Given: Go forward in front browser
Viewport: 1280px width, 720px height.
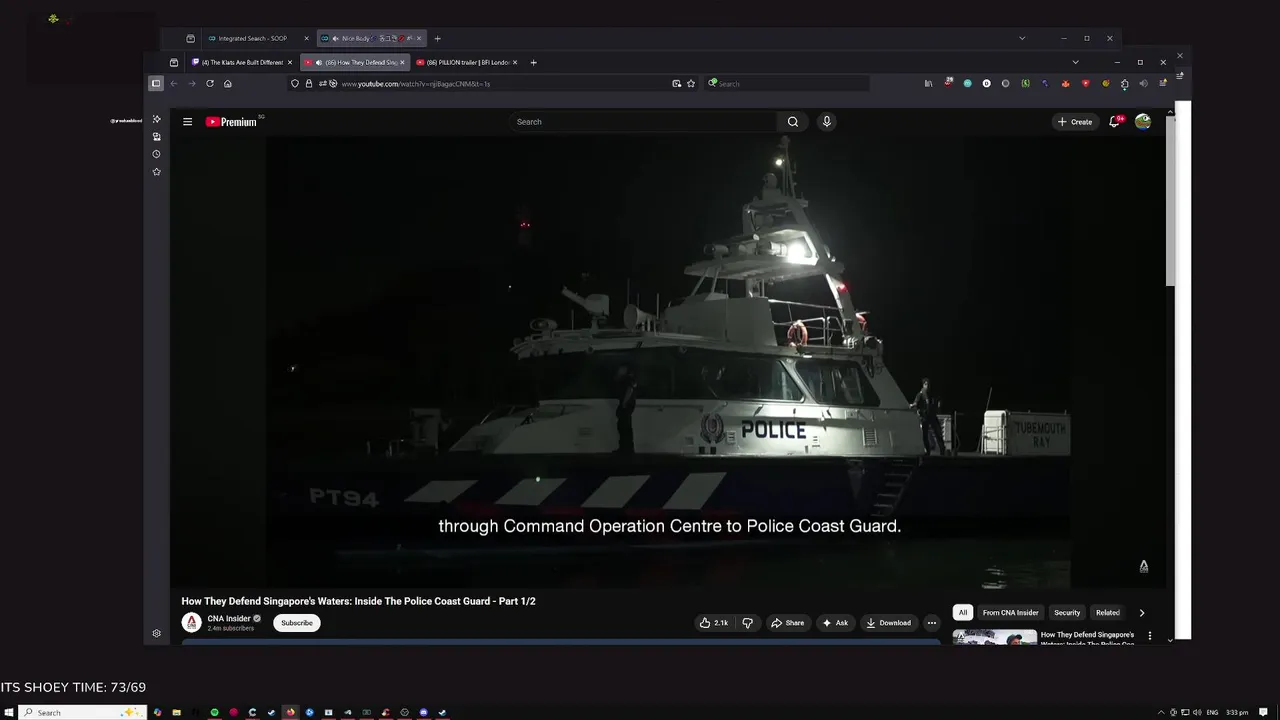Looking at the screenshot, I should pos(192,84).
